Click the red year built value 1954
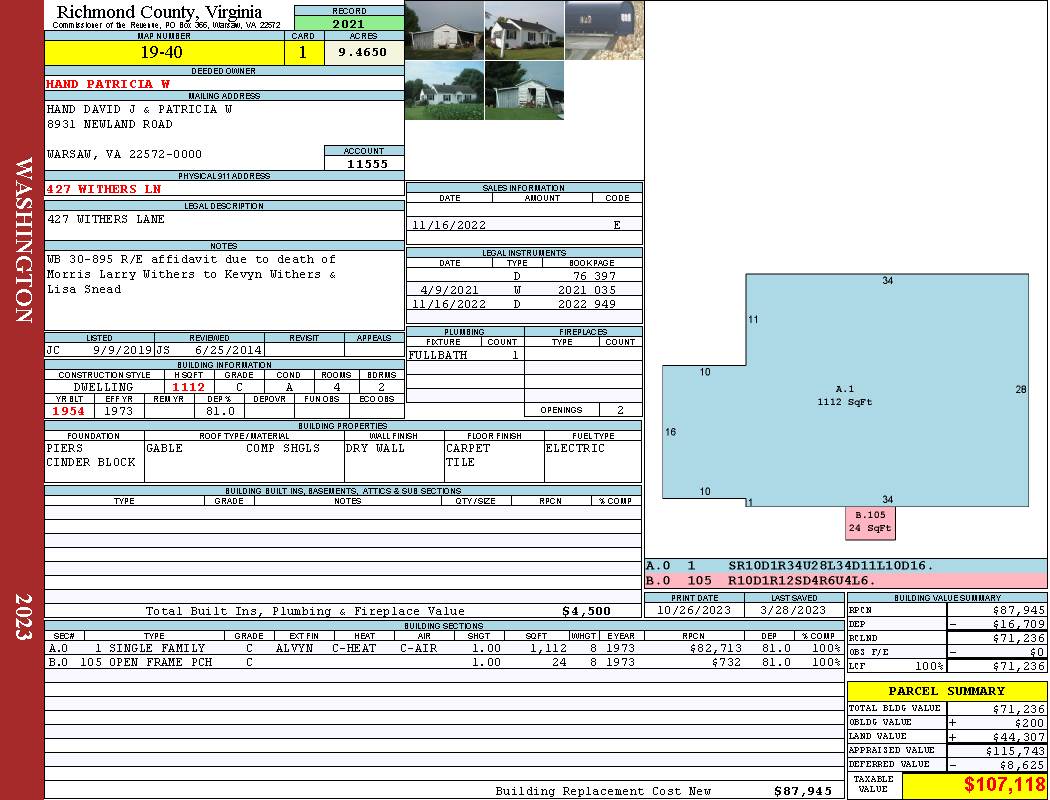The width and height of the screenshot is (1050, 800). click(69, 411)
